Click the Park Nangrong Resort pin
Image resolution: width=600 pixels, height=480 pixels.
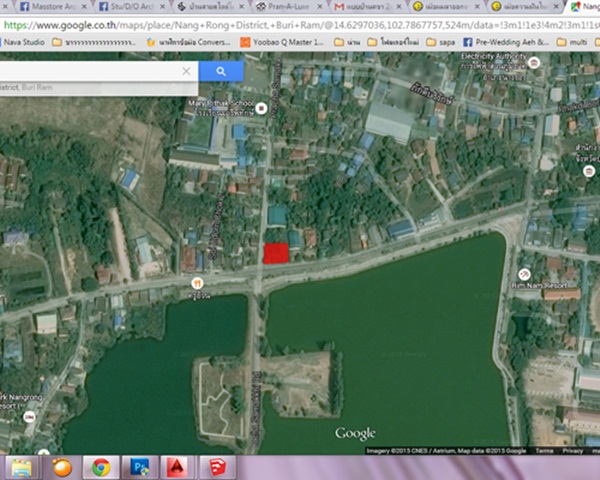tap(29, 417)
